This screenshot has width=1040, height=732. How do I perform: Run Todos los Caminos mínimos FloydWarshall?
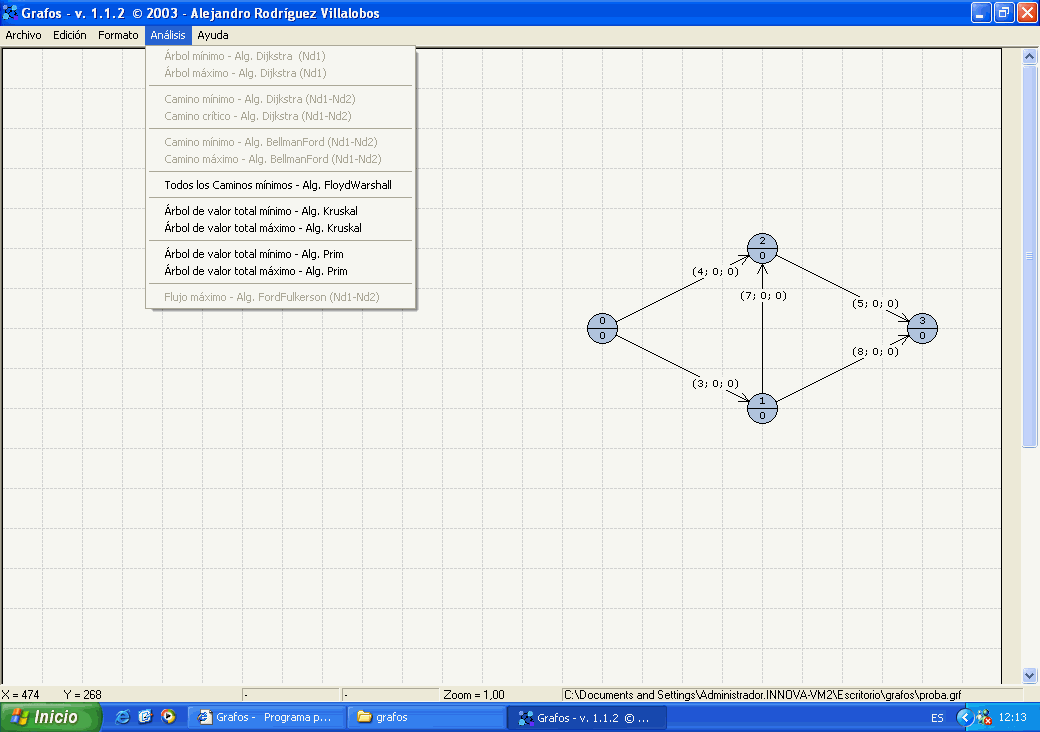278,185
